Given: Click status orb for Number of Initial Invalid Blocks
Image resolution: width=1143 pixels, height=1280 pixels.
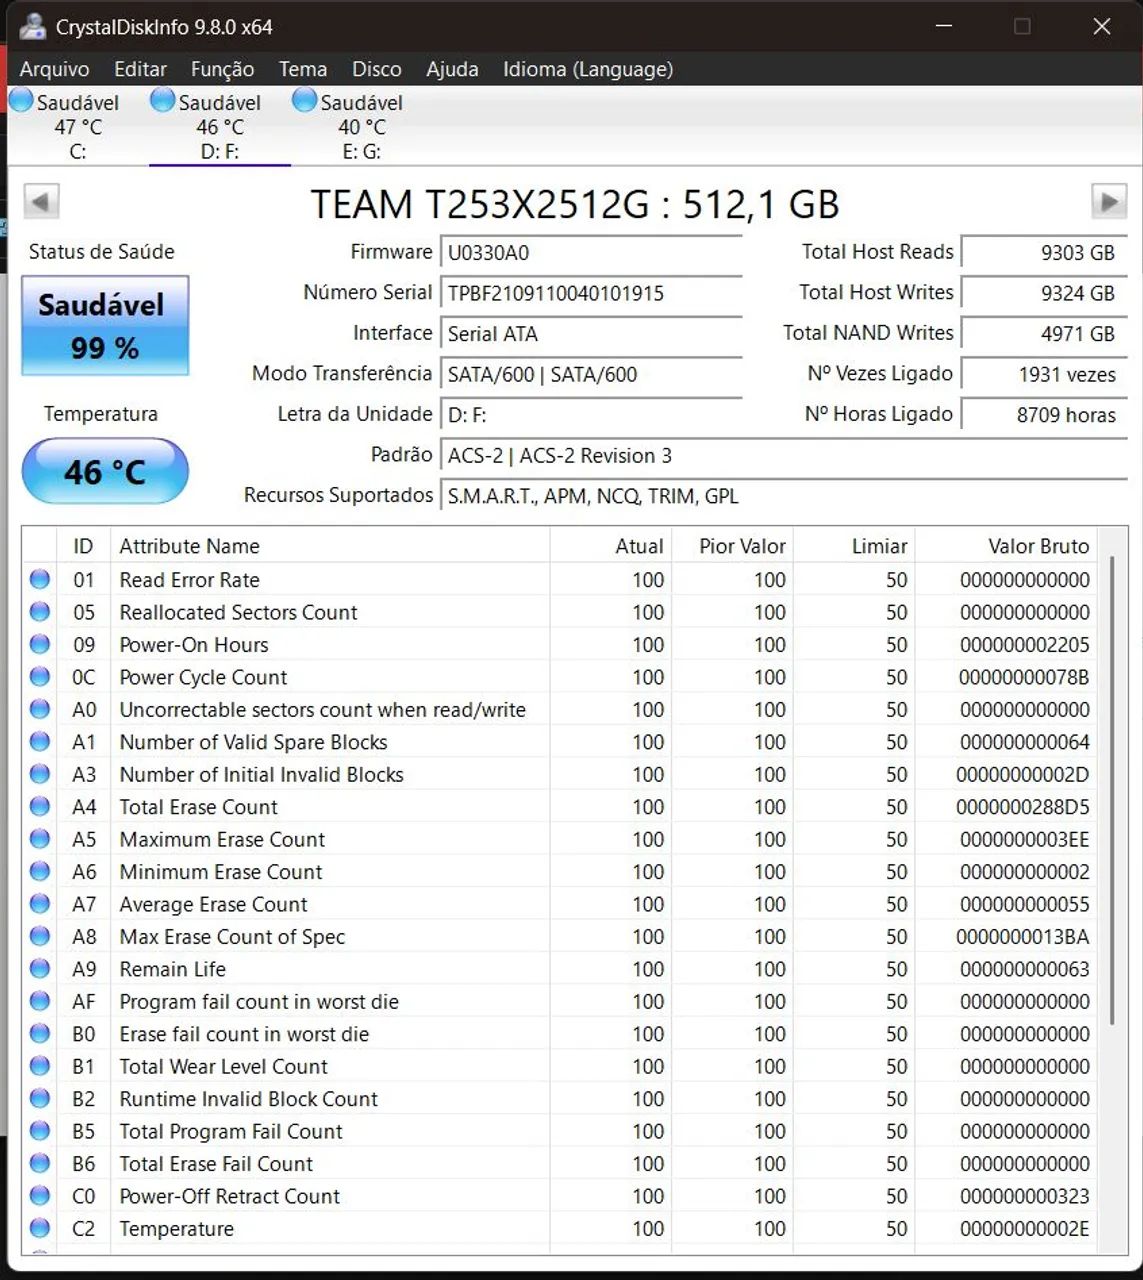Looking at the screenshot, I should (x=40, y=774).
